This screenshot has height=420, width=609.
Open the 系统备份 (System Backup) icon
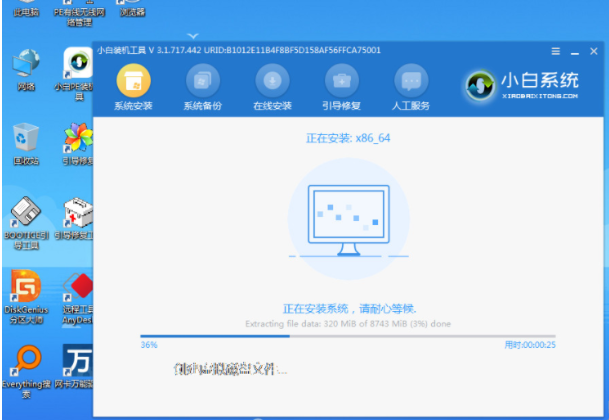pyautogui.click(x=201, y=80)
